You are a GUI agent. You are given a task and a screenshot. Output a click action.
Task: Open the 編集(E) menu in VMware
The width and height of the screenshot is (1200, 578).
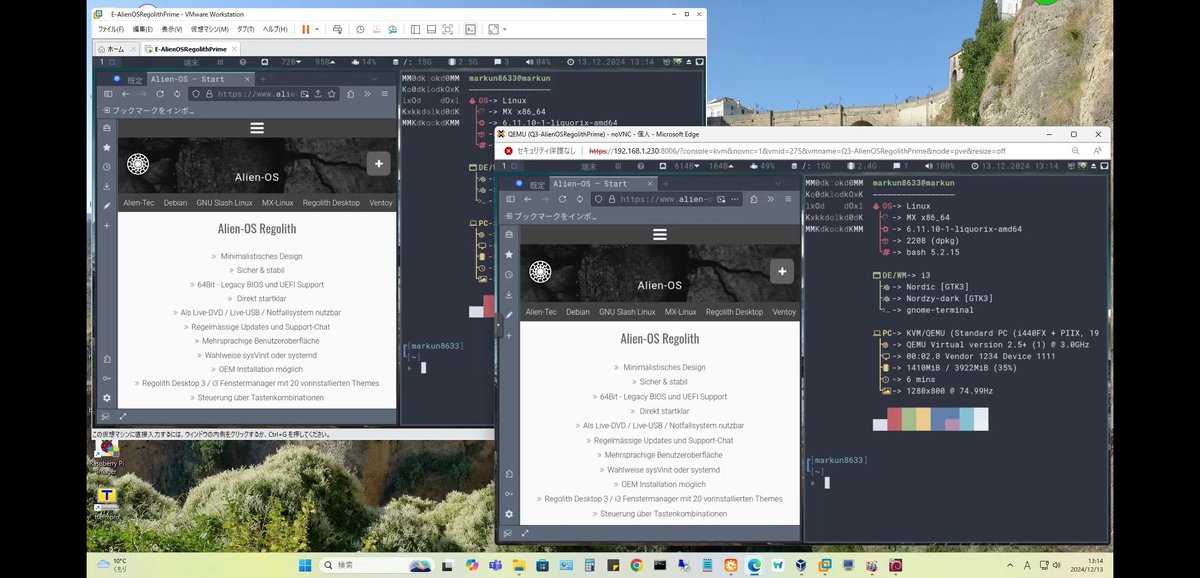click(x=141, y=30)
